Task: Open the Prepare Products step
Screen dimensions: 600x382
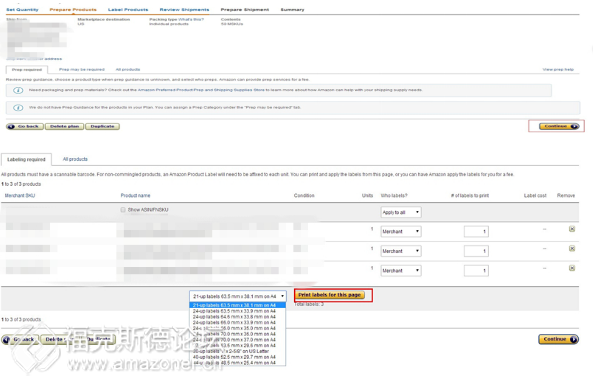Action: pos(73,10)
